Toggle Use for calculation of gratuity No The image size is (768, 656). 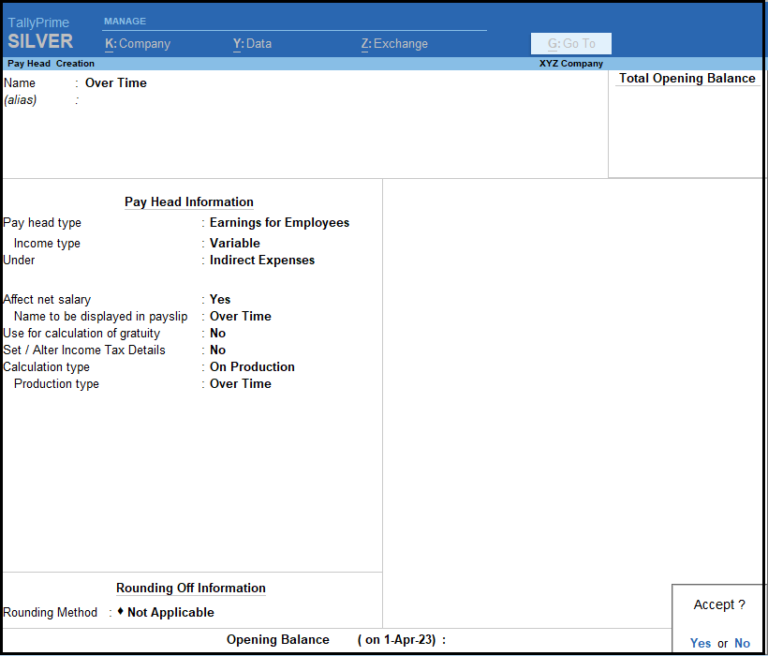point(217,333)
